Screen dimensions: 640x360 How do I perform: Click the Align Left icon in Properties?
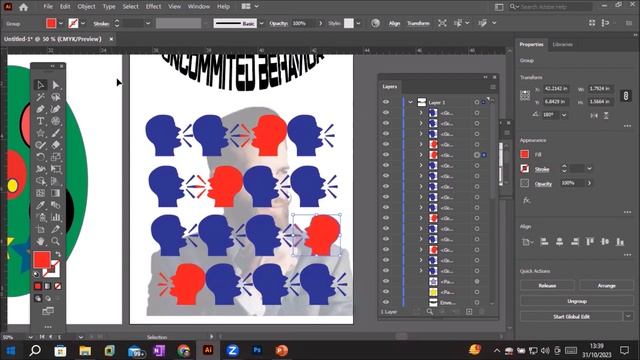click(x=544, y=242)
